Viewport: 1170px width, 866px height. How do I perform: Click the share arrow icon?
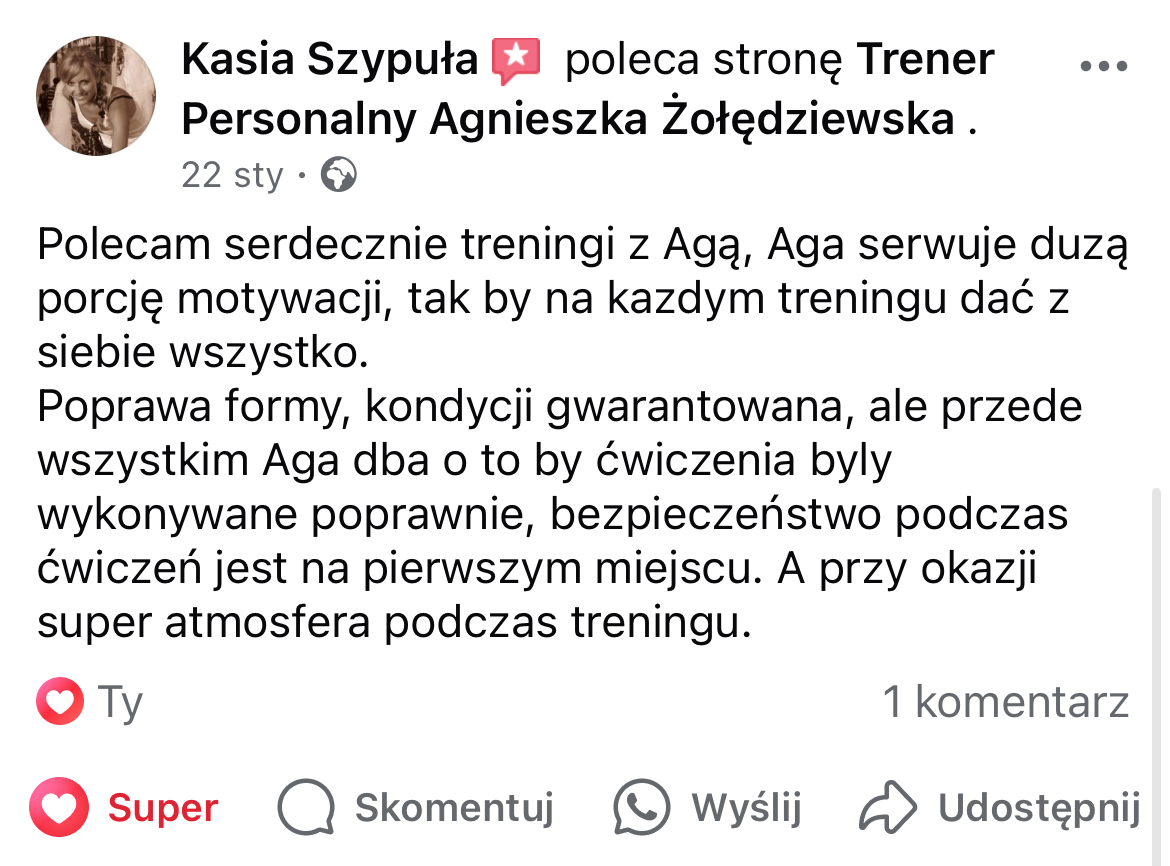pyautogui.click(x=888, y=808)
